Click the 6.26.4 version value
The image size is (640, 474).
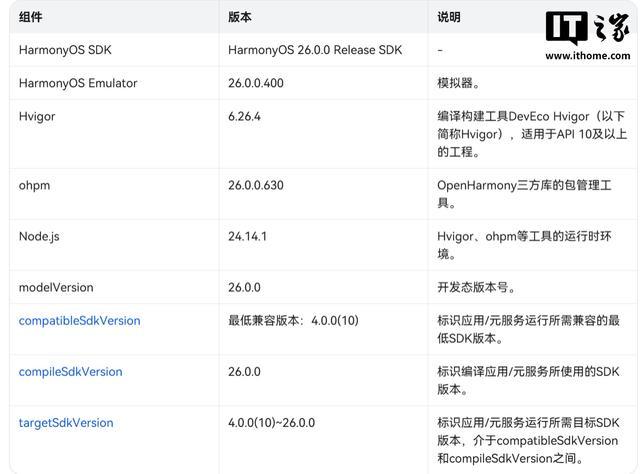pos(244,117)
